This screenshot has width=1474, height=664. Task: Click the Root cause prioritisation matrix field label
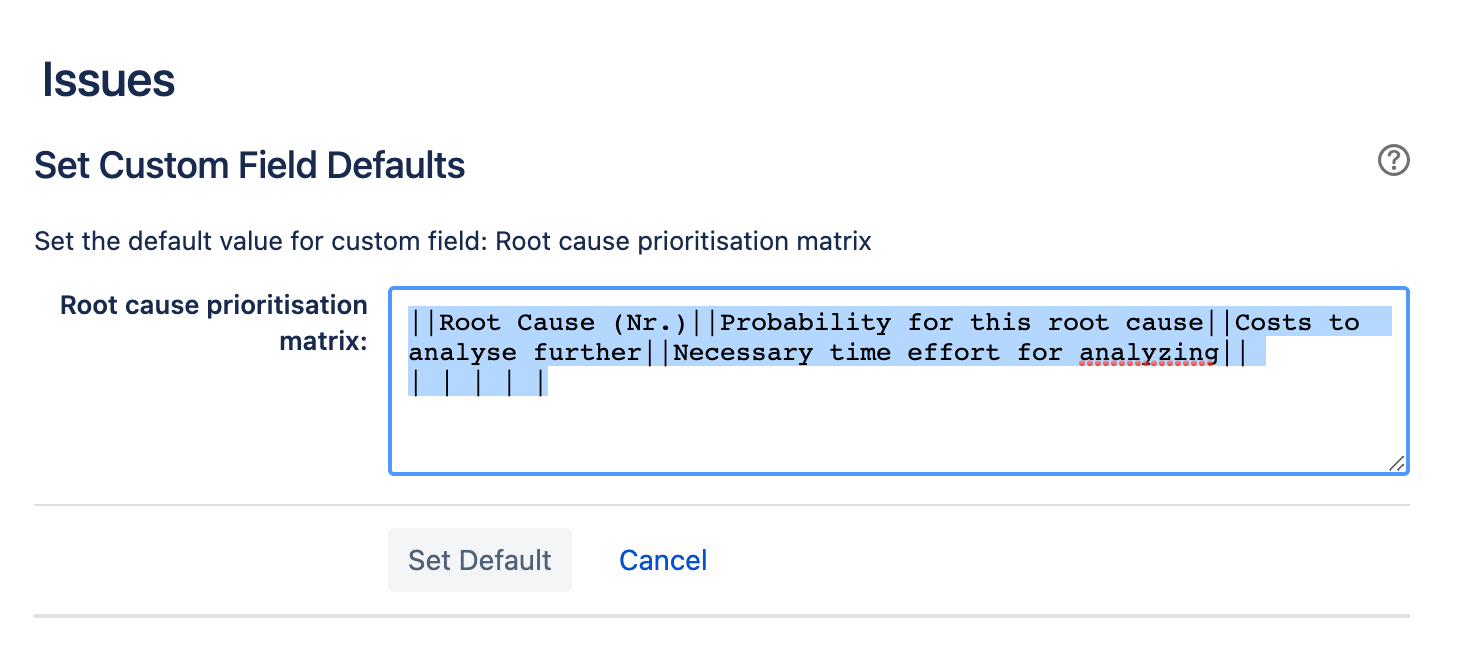tap(213, 320)
